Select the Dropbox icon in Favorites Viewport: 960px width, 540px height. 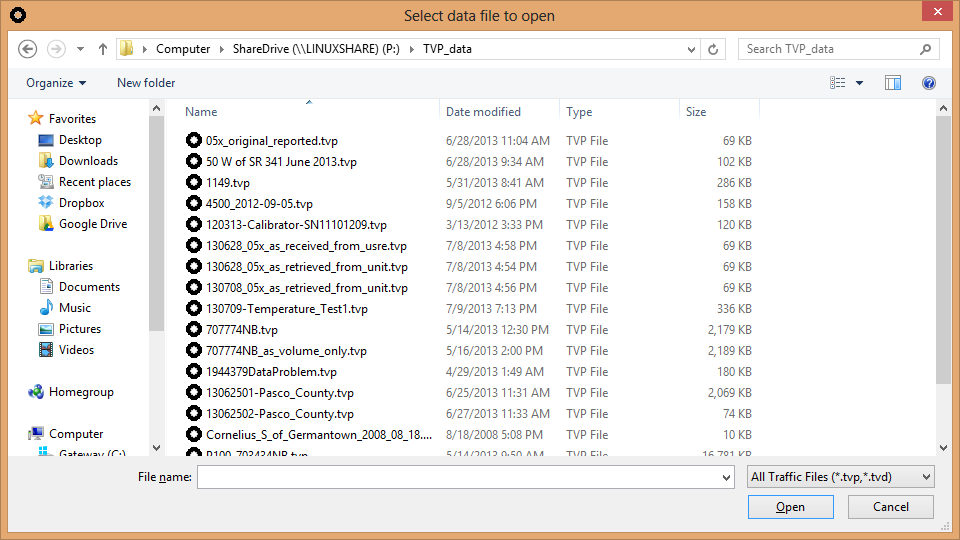coord(46,203)
